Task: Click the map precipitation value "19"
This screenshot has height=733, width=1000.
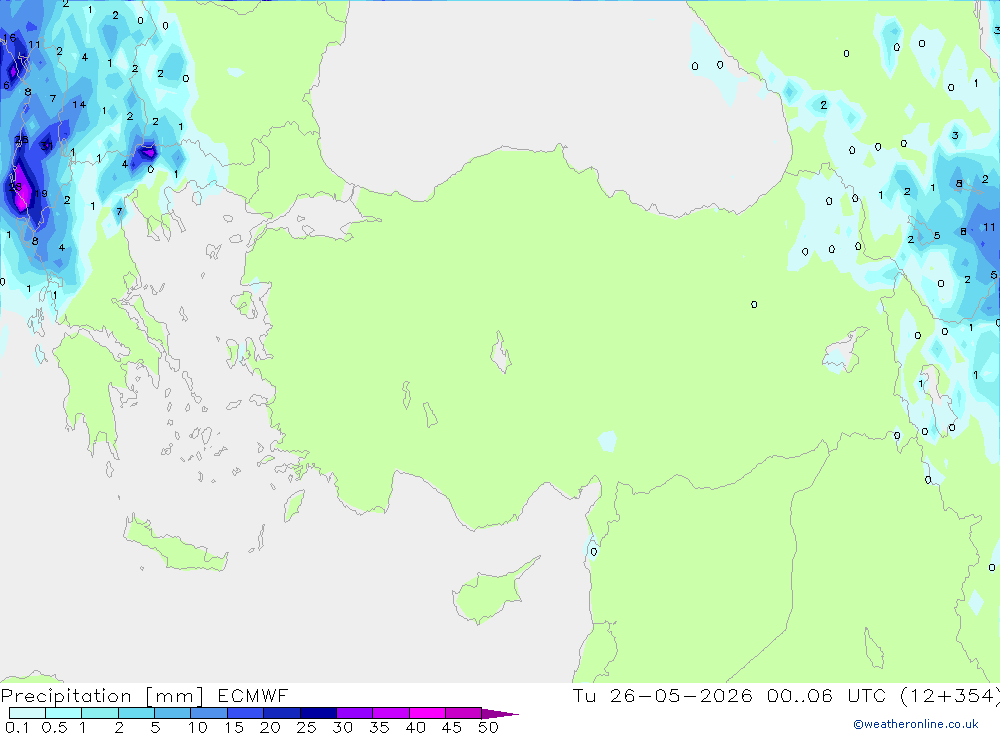Action: pyautogui.click(x=41, y=194)
